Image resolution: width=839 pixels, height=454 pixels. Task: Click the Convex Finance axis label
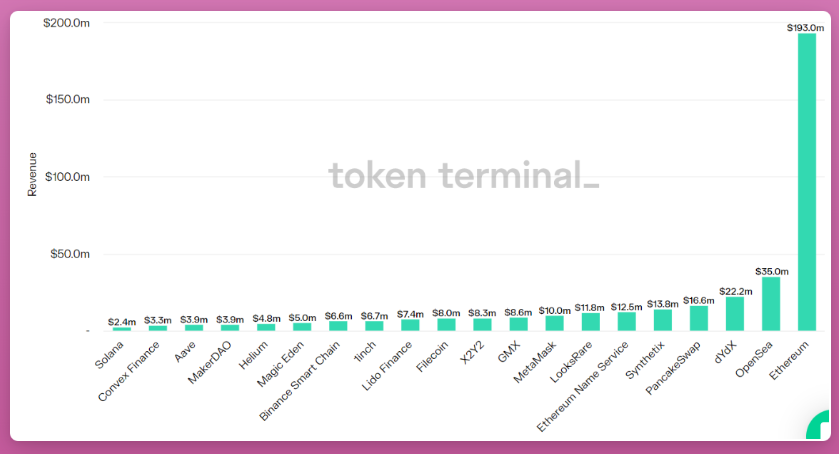pyautogui.click(x=129, y=372)
